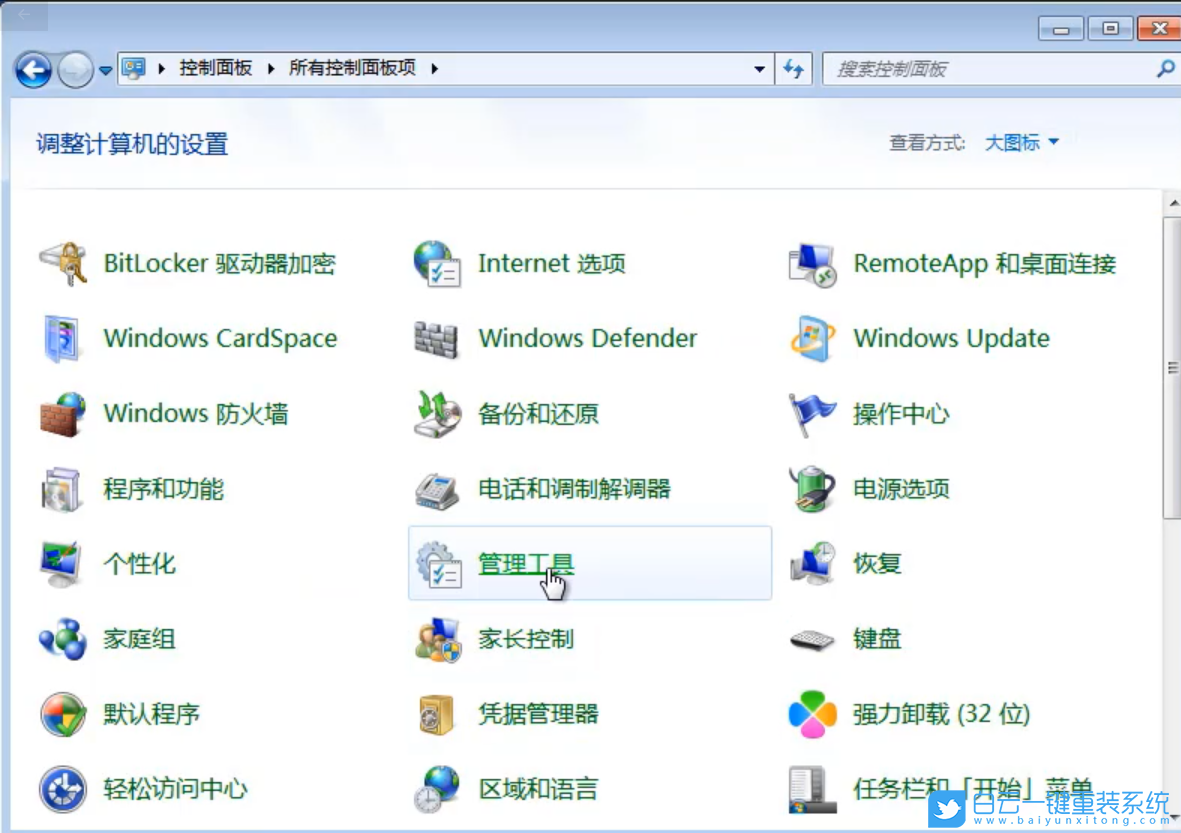Launch Windows Update

click(x=950, y=338)
